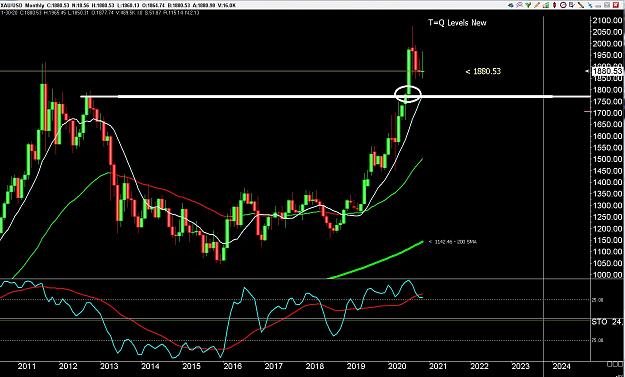
Task: Select the note-with-pencil annotation icon
Action: click(x=572, y=5)
